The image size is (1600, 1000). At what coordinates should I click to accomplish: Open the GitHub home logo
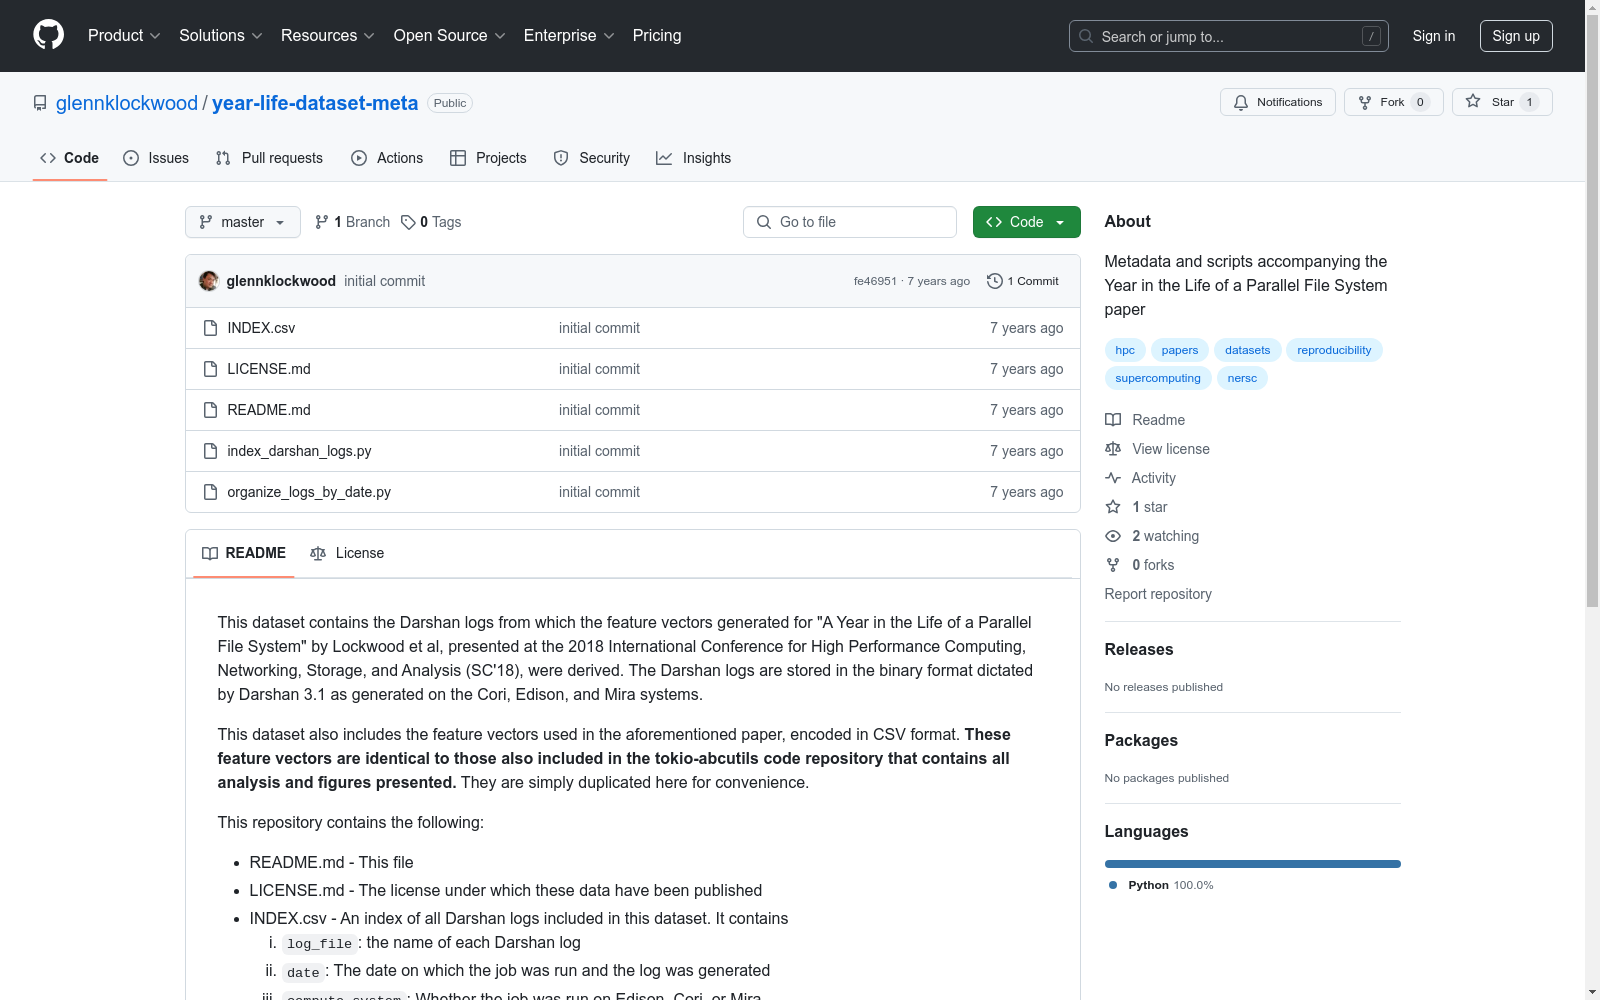tap(48, 36)
